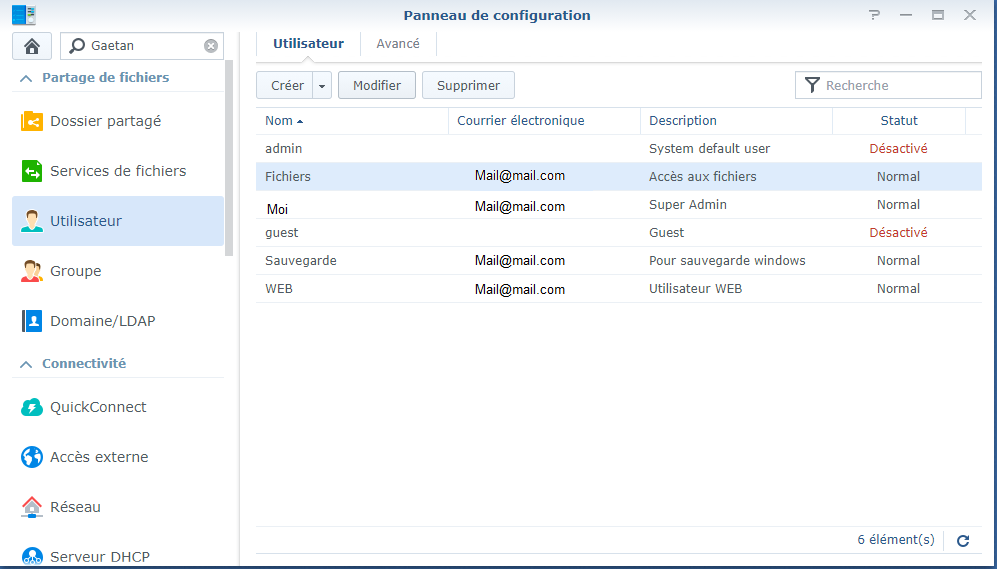Click the refresh icon at bottom right
This screenshot has height=572, width=998.
coord(963,540)
